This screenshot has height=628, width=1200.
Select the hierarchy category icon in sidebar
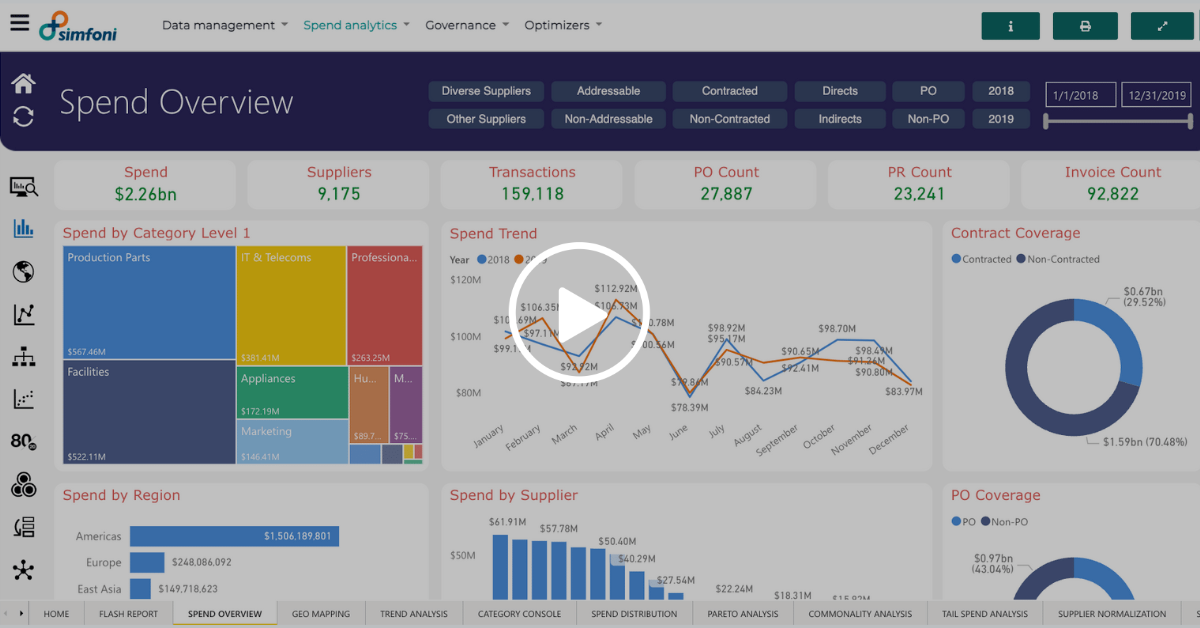(22, 357)
